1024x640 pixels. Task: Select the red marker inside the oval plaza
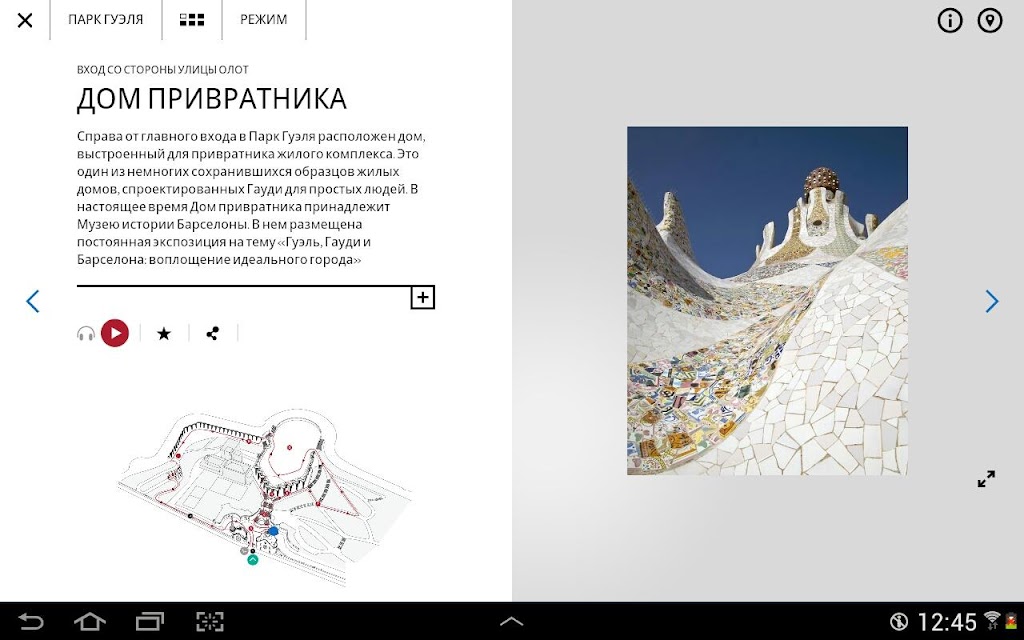click(x=289, y=448)
